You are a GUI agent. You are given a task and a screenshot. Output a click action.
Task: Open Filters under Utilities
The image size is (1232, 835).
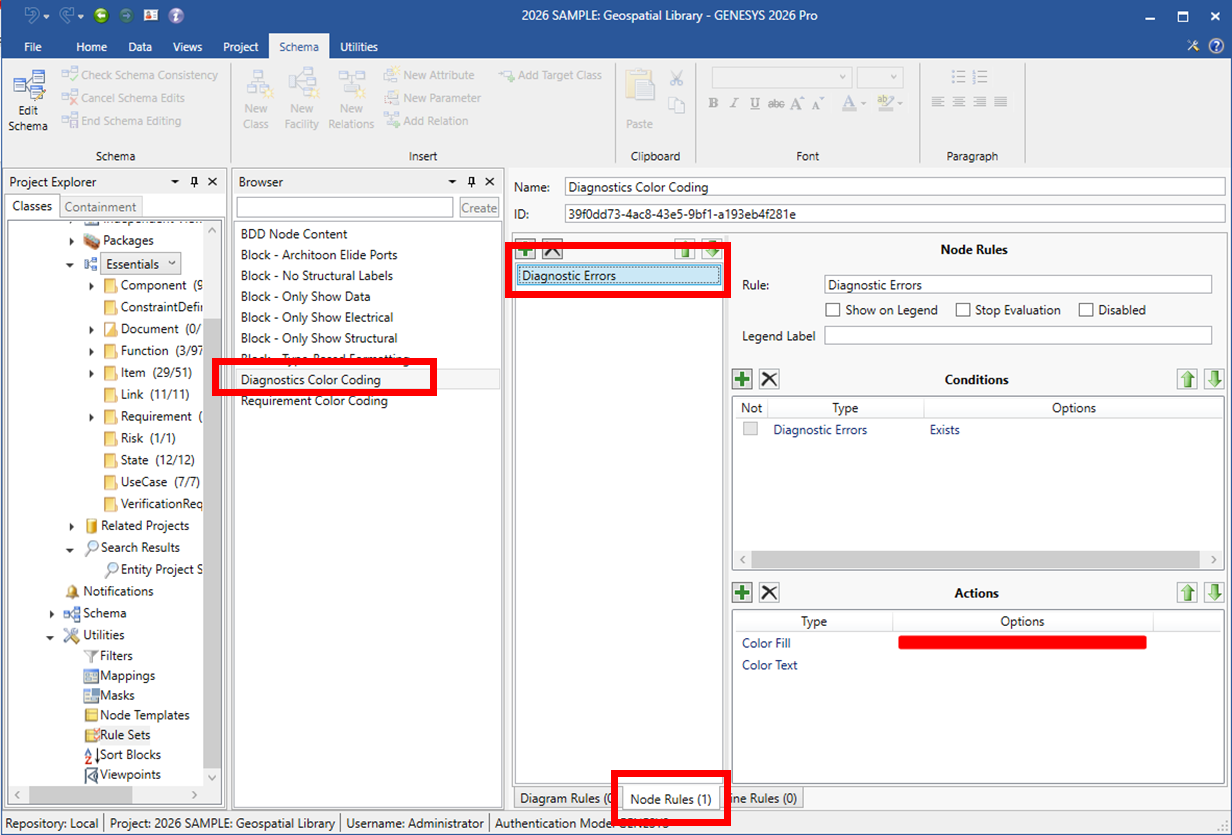tap(115, 656)
